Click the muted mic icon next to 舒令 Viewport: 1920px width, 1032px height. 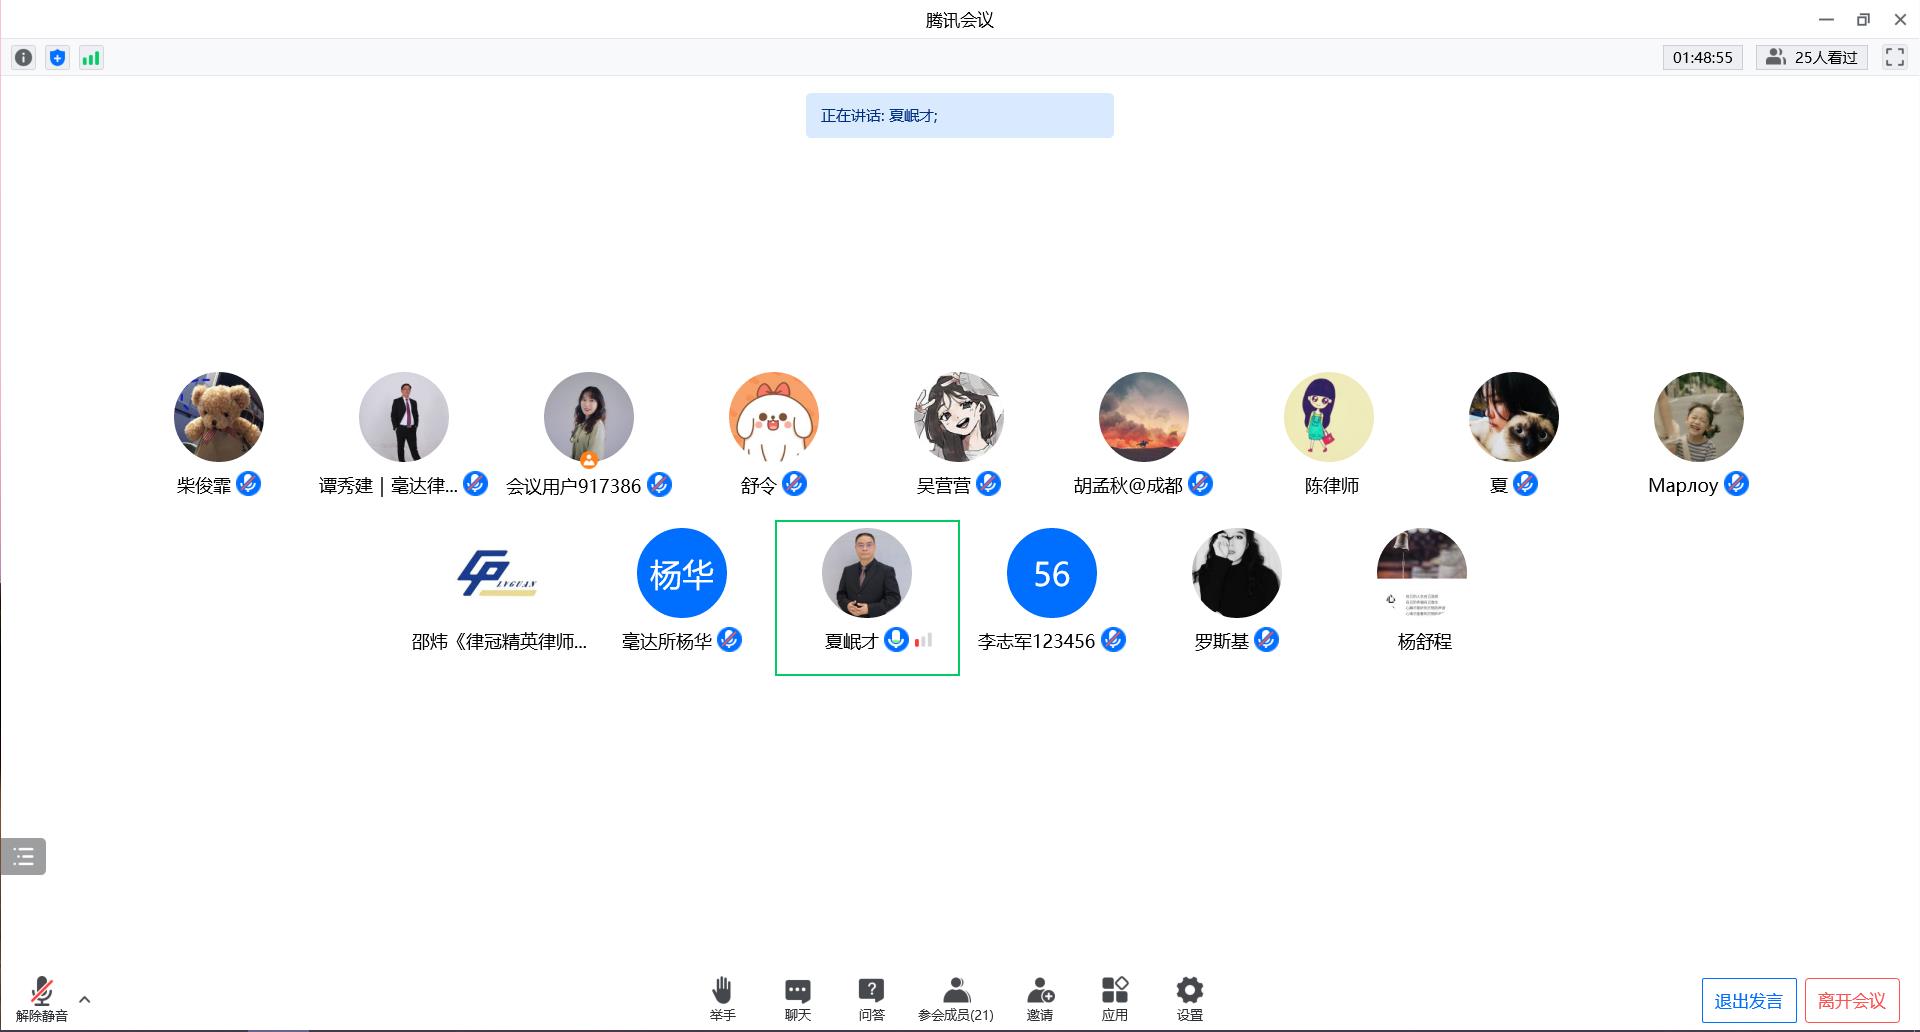(795, 484)
